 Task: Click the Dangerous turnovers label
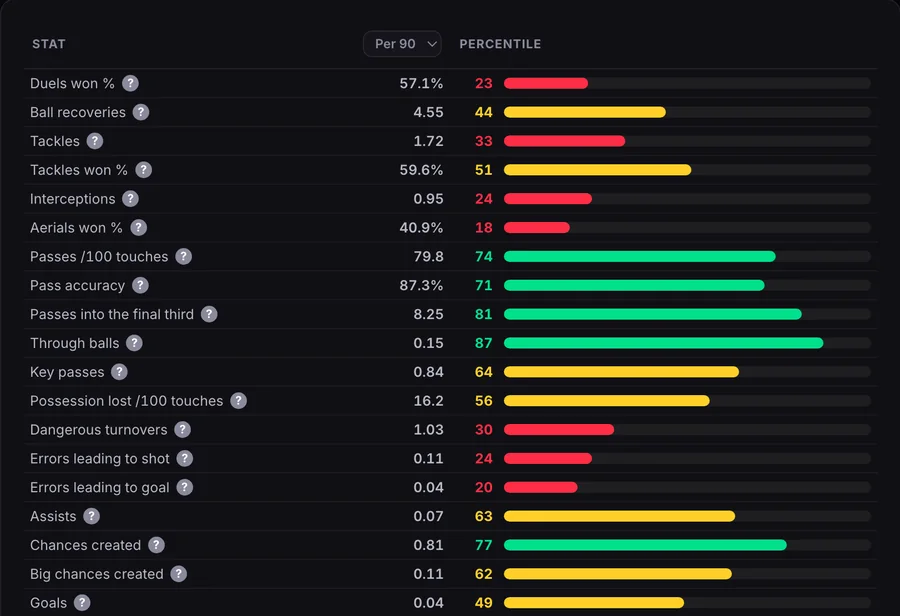pyautogui.click(x=99, y=430)
